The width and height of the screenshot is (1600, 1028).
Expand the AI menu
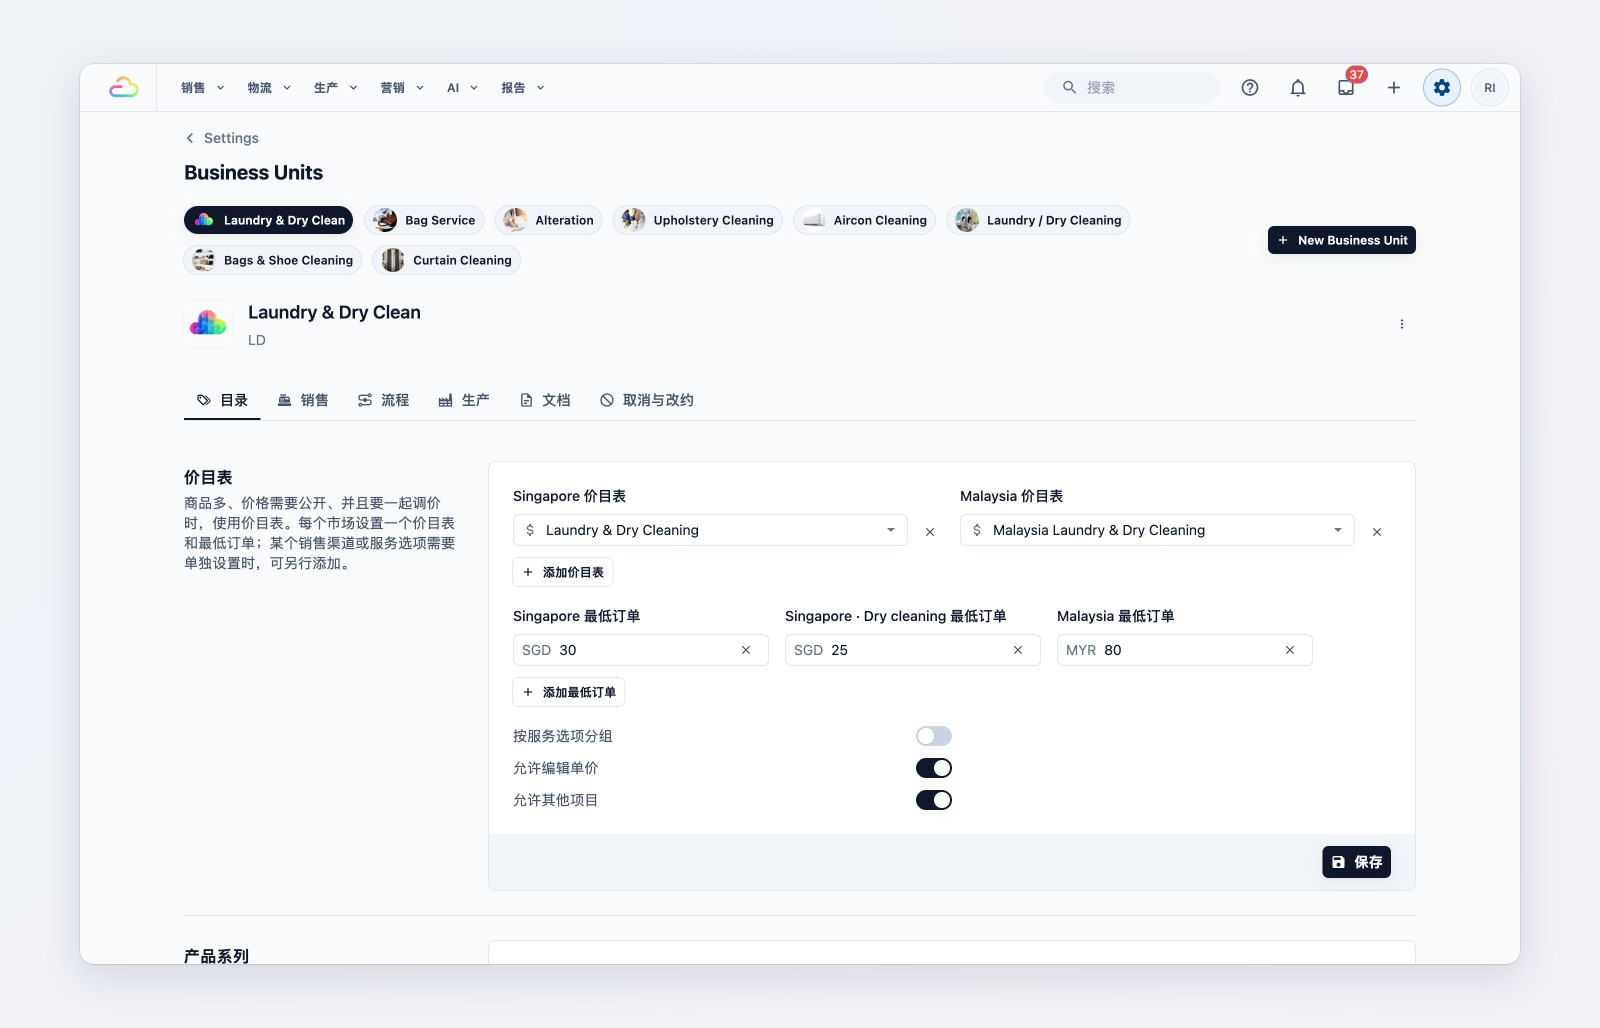462,88
